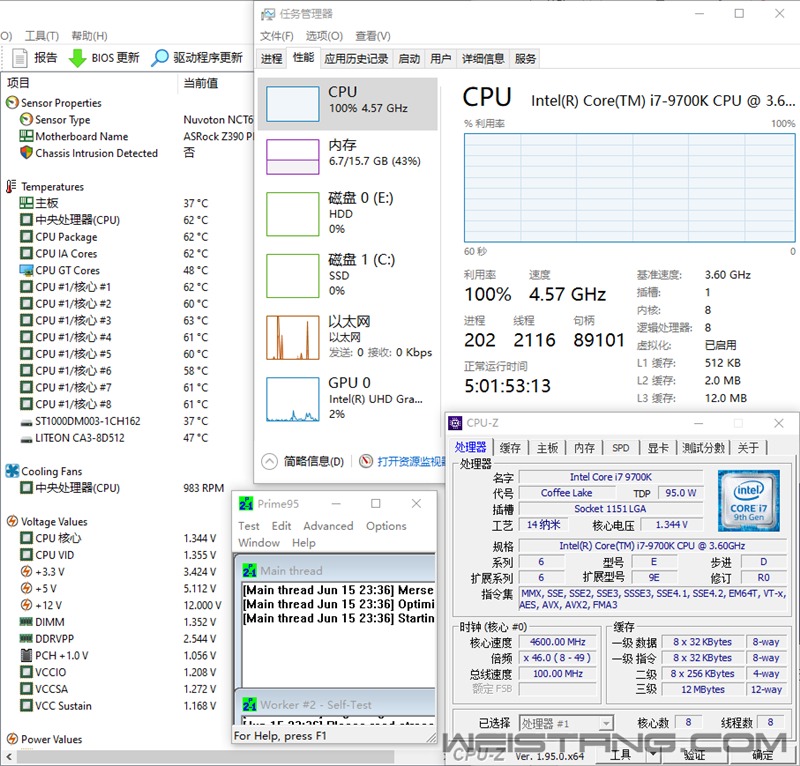This screenshot has width=800, height=766.
Task: Open the Services (服务) tab in Task Manager
Action: pos(525,59)
